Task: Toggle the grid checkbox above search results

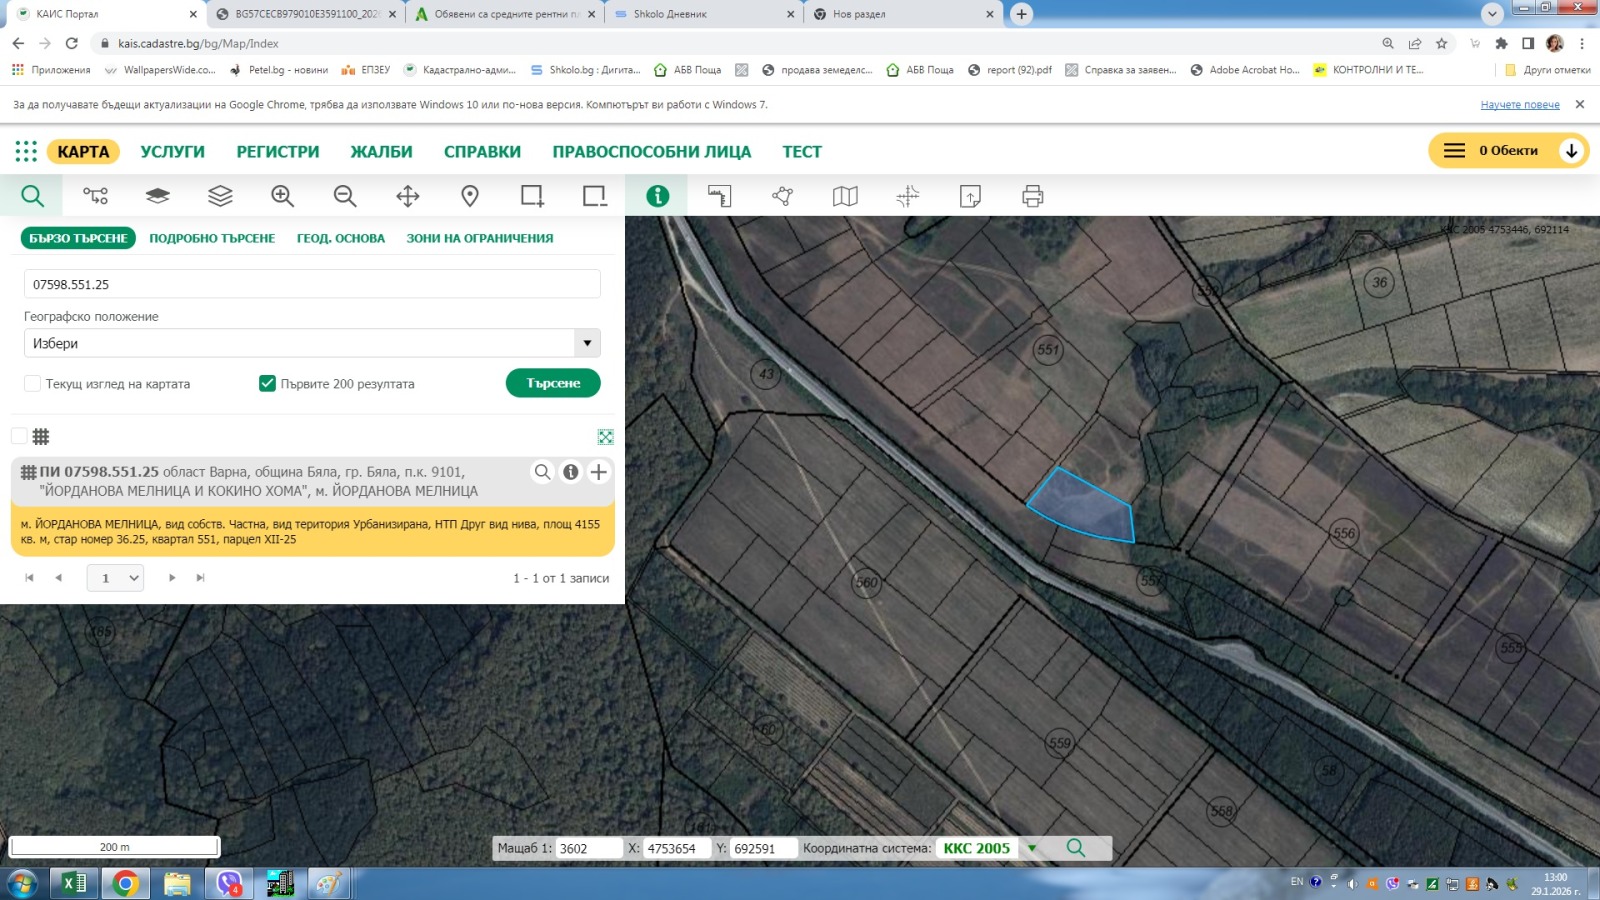Action: coord(17,436)
